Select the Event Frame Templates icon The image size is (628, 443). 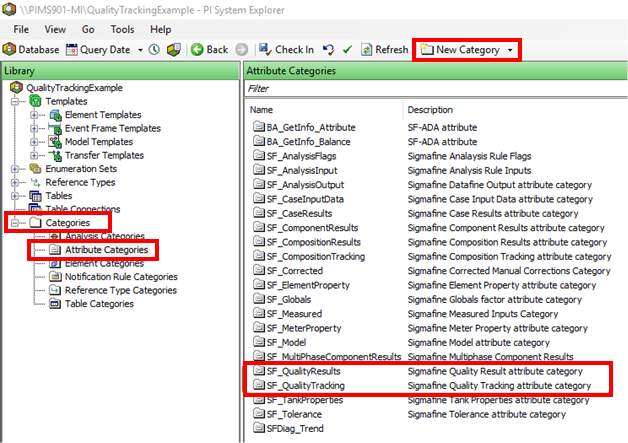(55, 128)
